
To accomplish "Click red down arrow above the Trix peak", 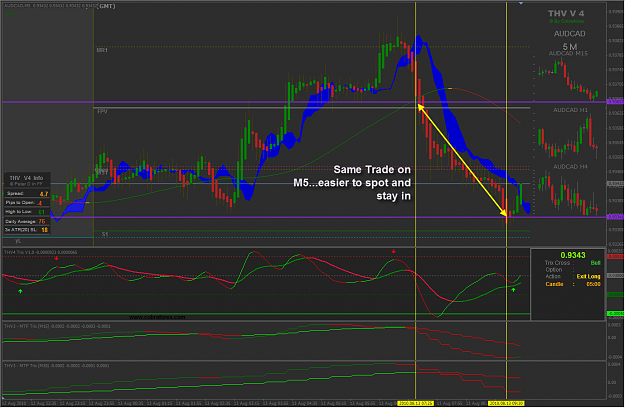I will pos(394,251).
